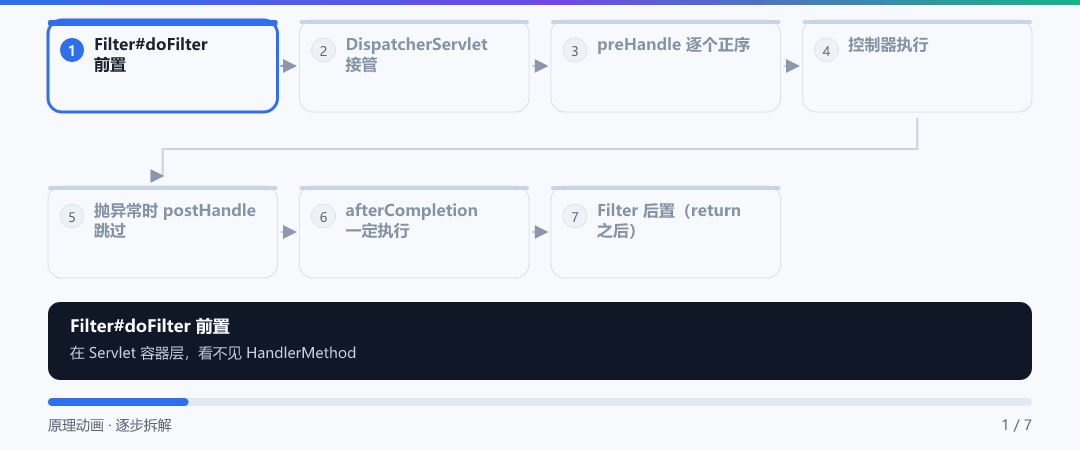Select the afterCompletion 一定执行 card
The width and height of the screenshot is (1080, 450).
[414, 232]
